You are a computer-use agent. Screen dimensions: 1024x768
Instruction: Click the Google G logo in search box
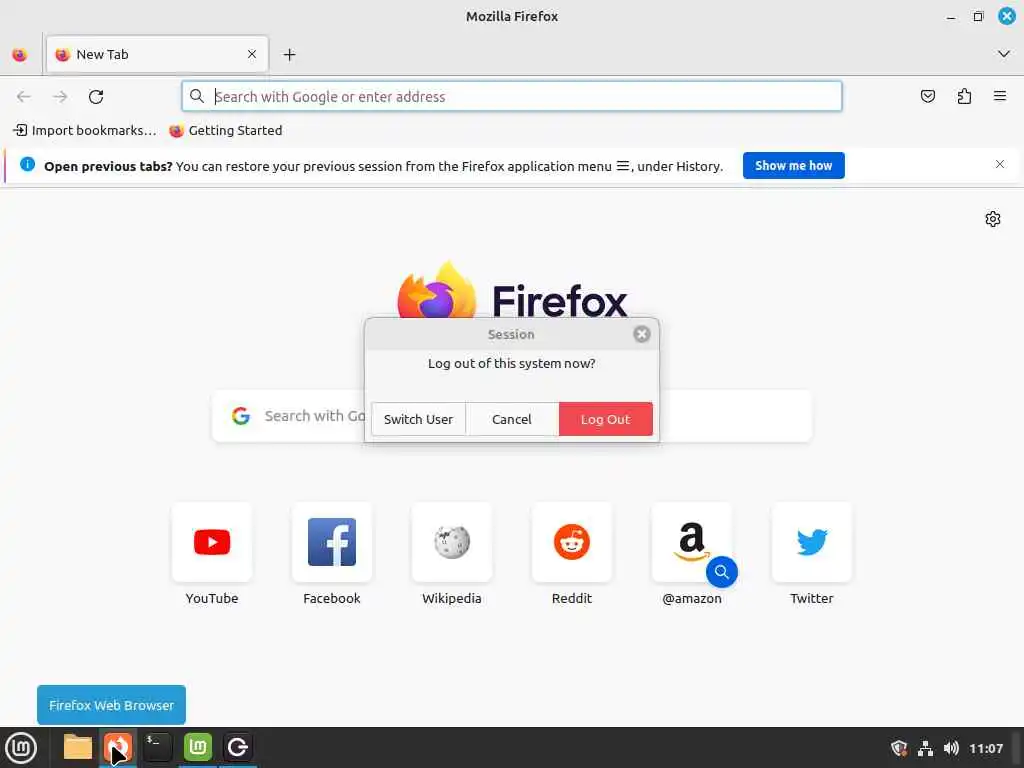(x=241, y=416)
